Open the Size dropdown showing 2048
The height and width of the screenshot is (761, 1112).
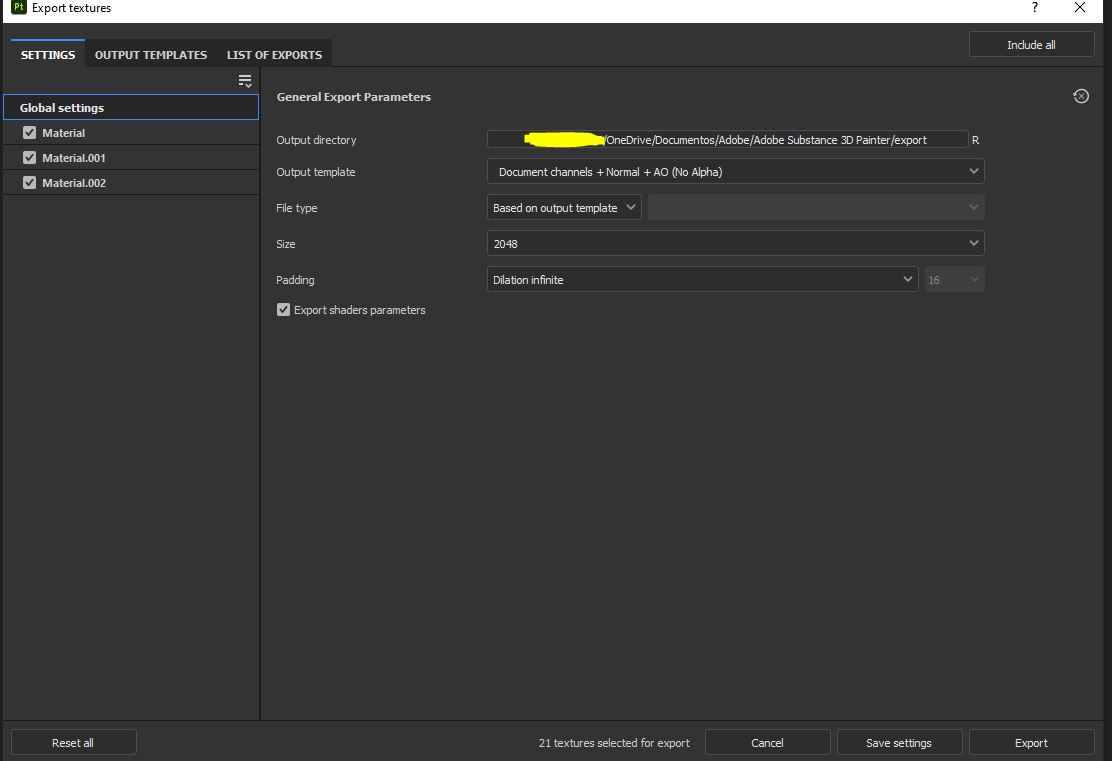(x=735, y=243)
